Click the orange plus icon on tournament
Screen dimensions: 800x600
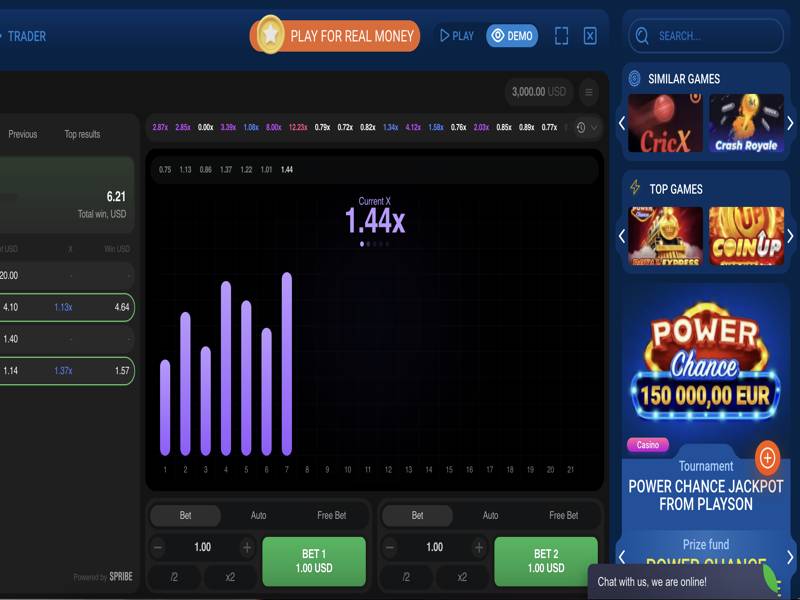pos(767,458)
